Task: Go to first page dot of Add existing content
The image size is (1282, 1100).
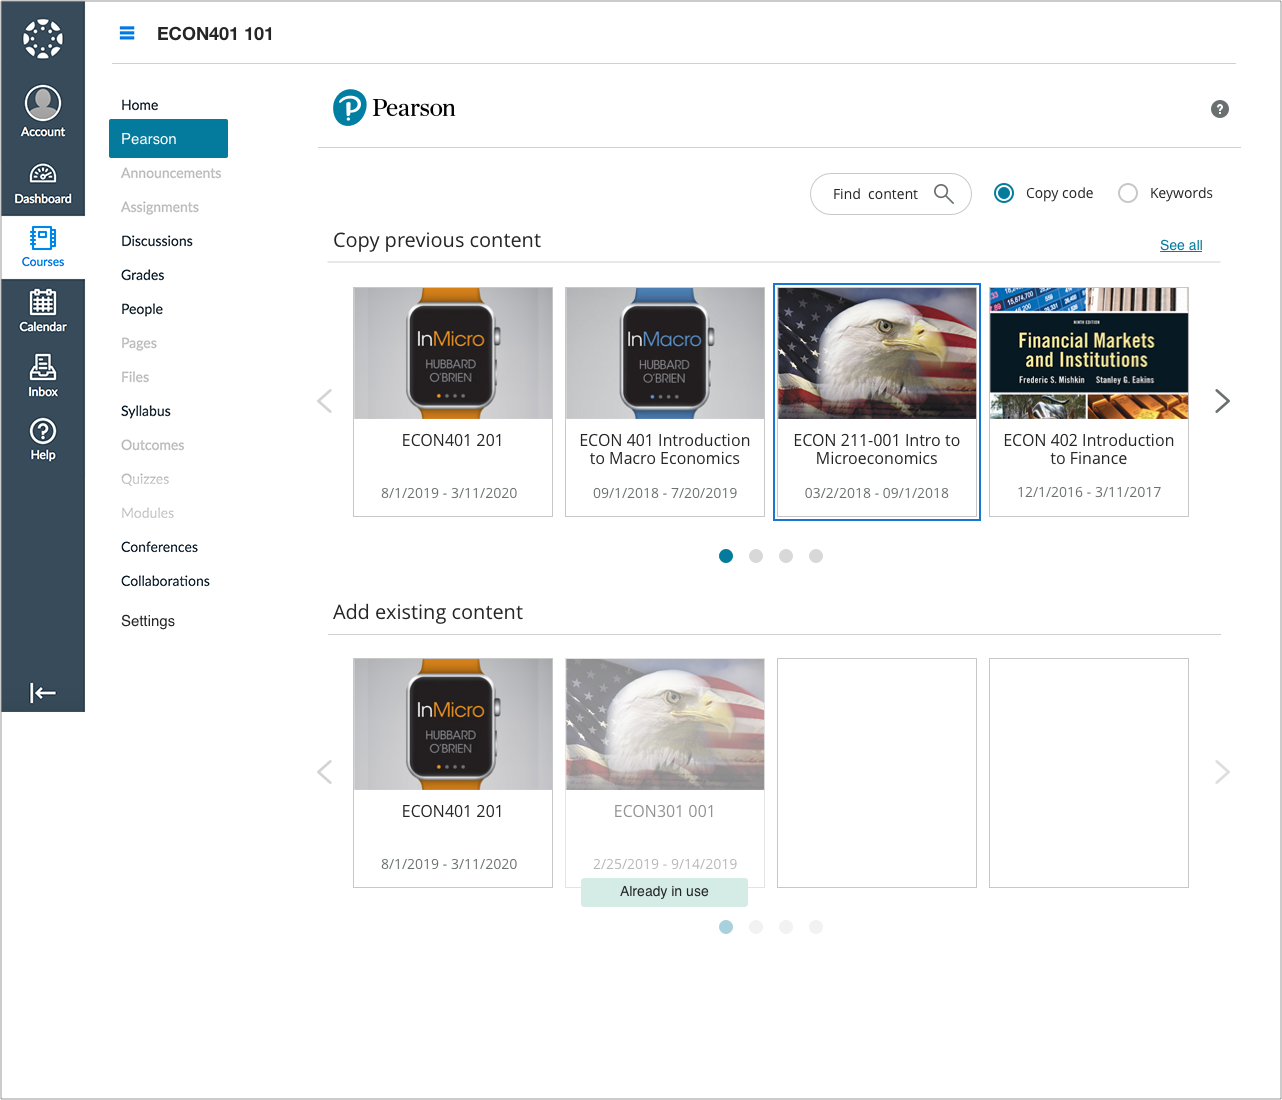Action: pos(726,927)
